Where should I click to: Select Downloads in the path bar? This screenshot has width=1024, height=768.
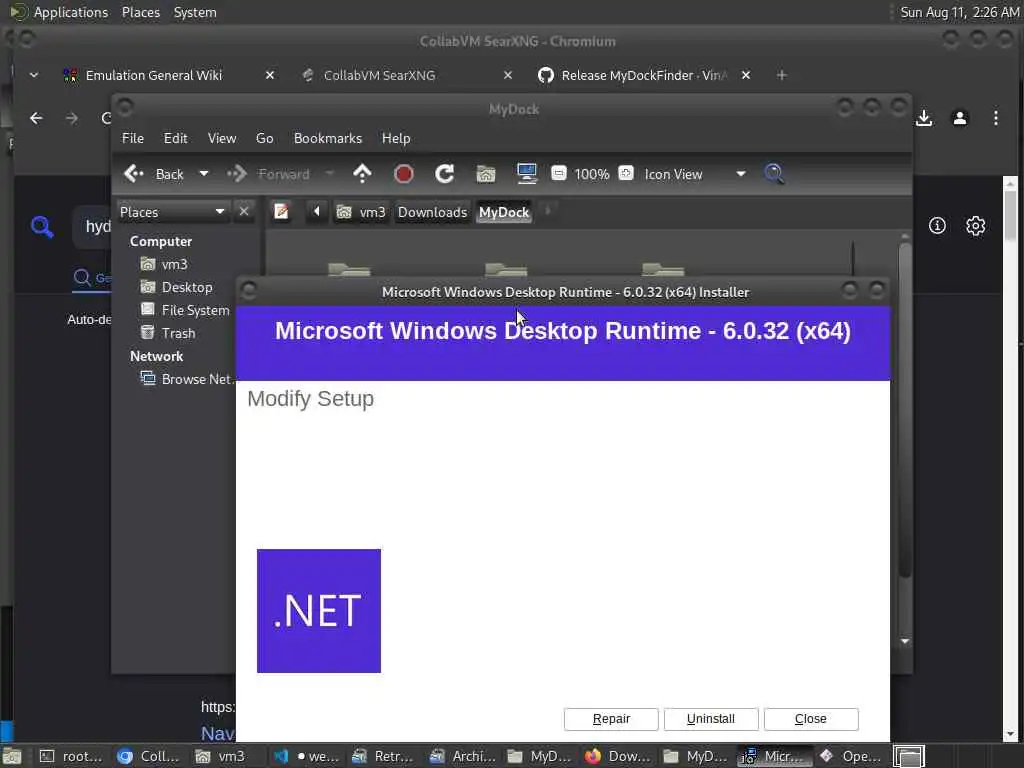(432, 212)
